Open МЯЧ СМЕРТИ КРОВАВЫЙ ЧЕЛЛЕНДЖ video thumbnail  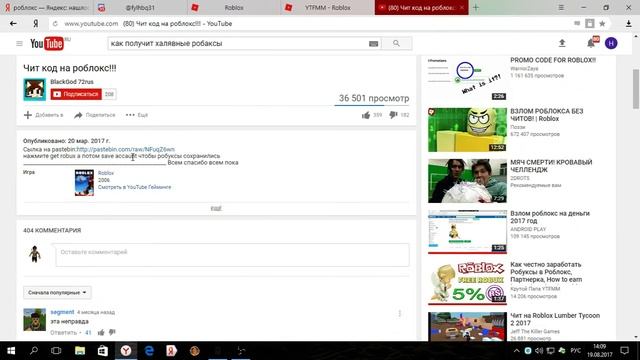[467, 181]
